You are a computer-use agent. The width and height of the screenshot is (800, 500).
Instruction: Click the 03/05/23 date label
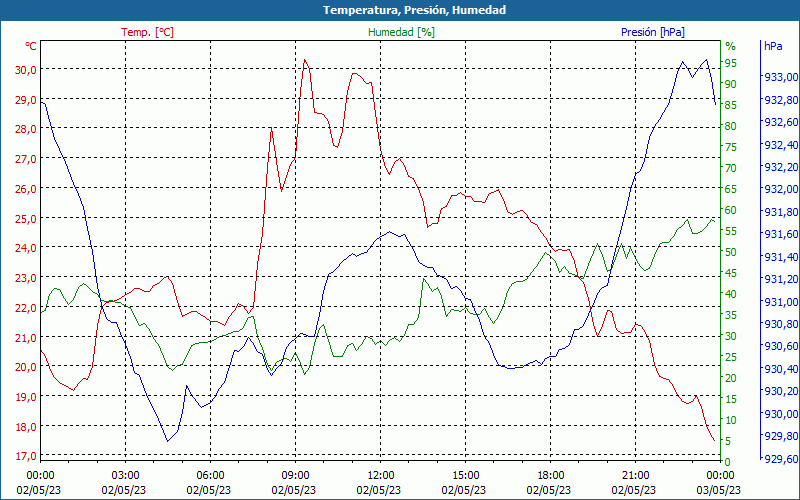point(718,490)
